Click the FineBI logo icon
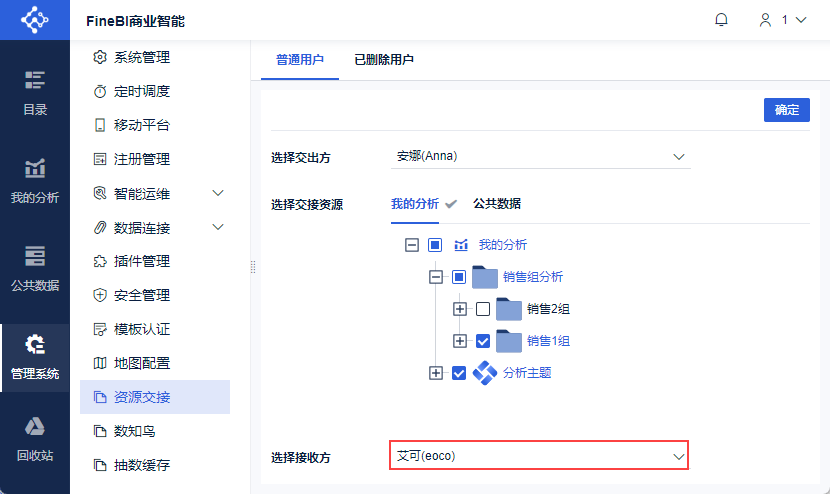 tap(34, 19)
